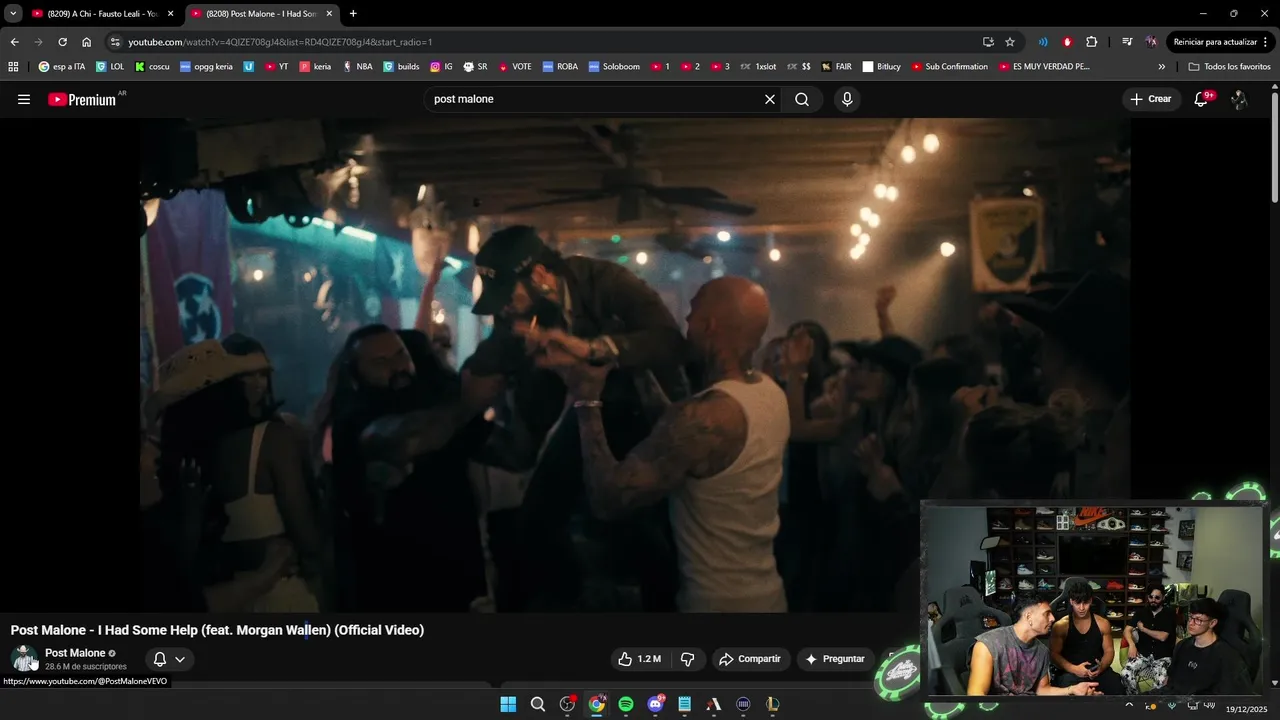
Task: Click the video player to pause
Action: (x=635, y=365)
